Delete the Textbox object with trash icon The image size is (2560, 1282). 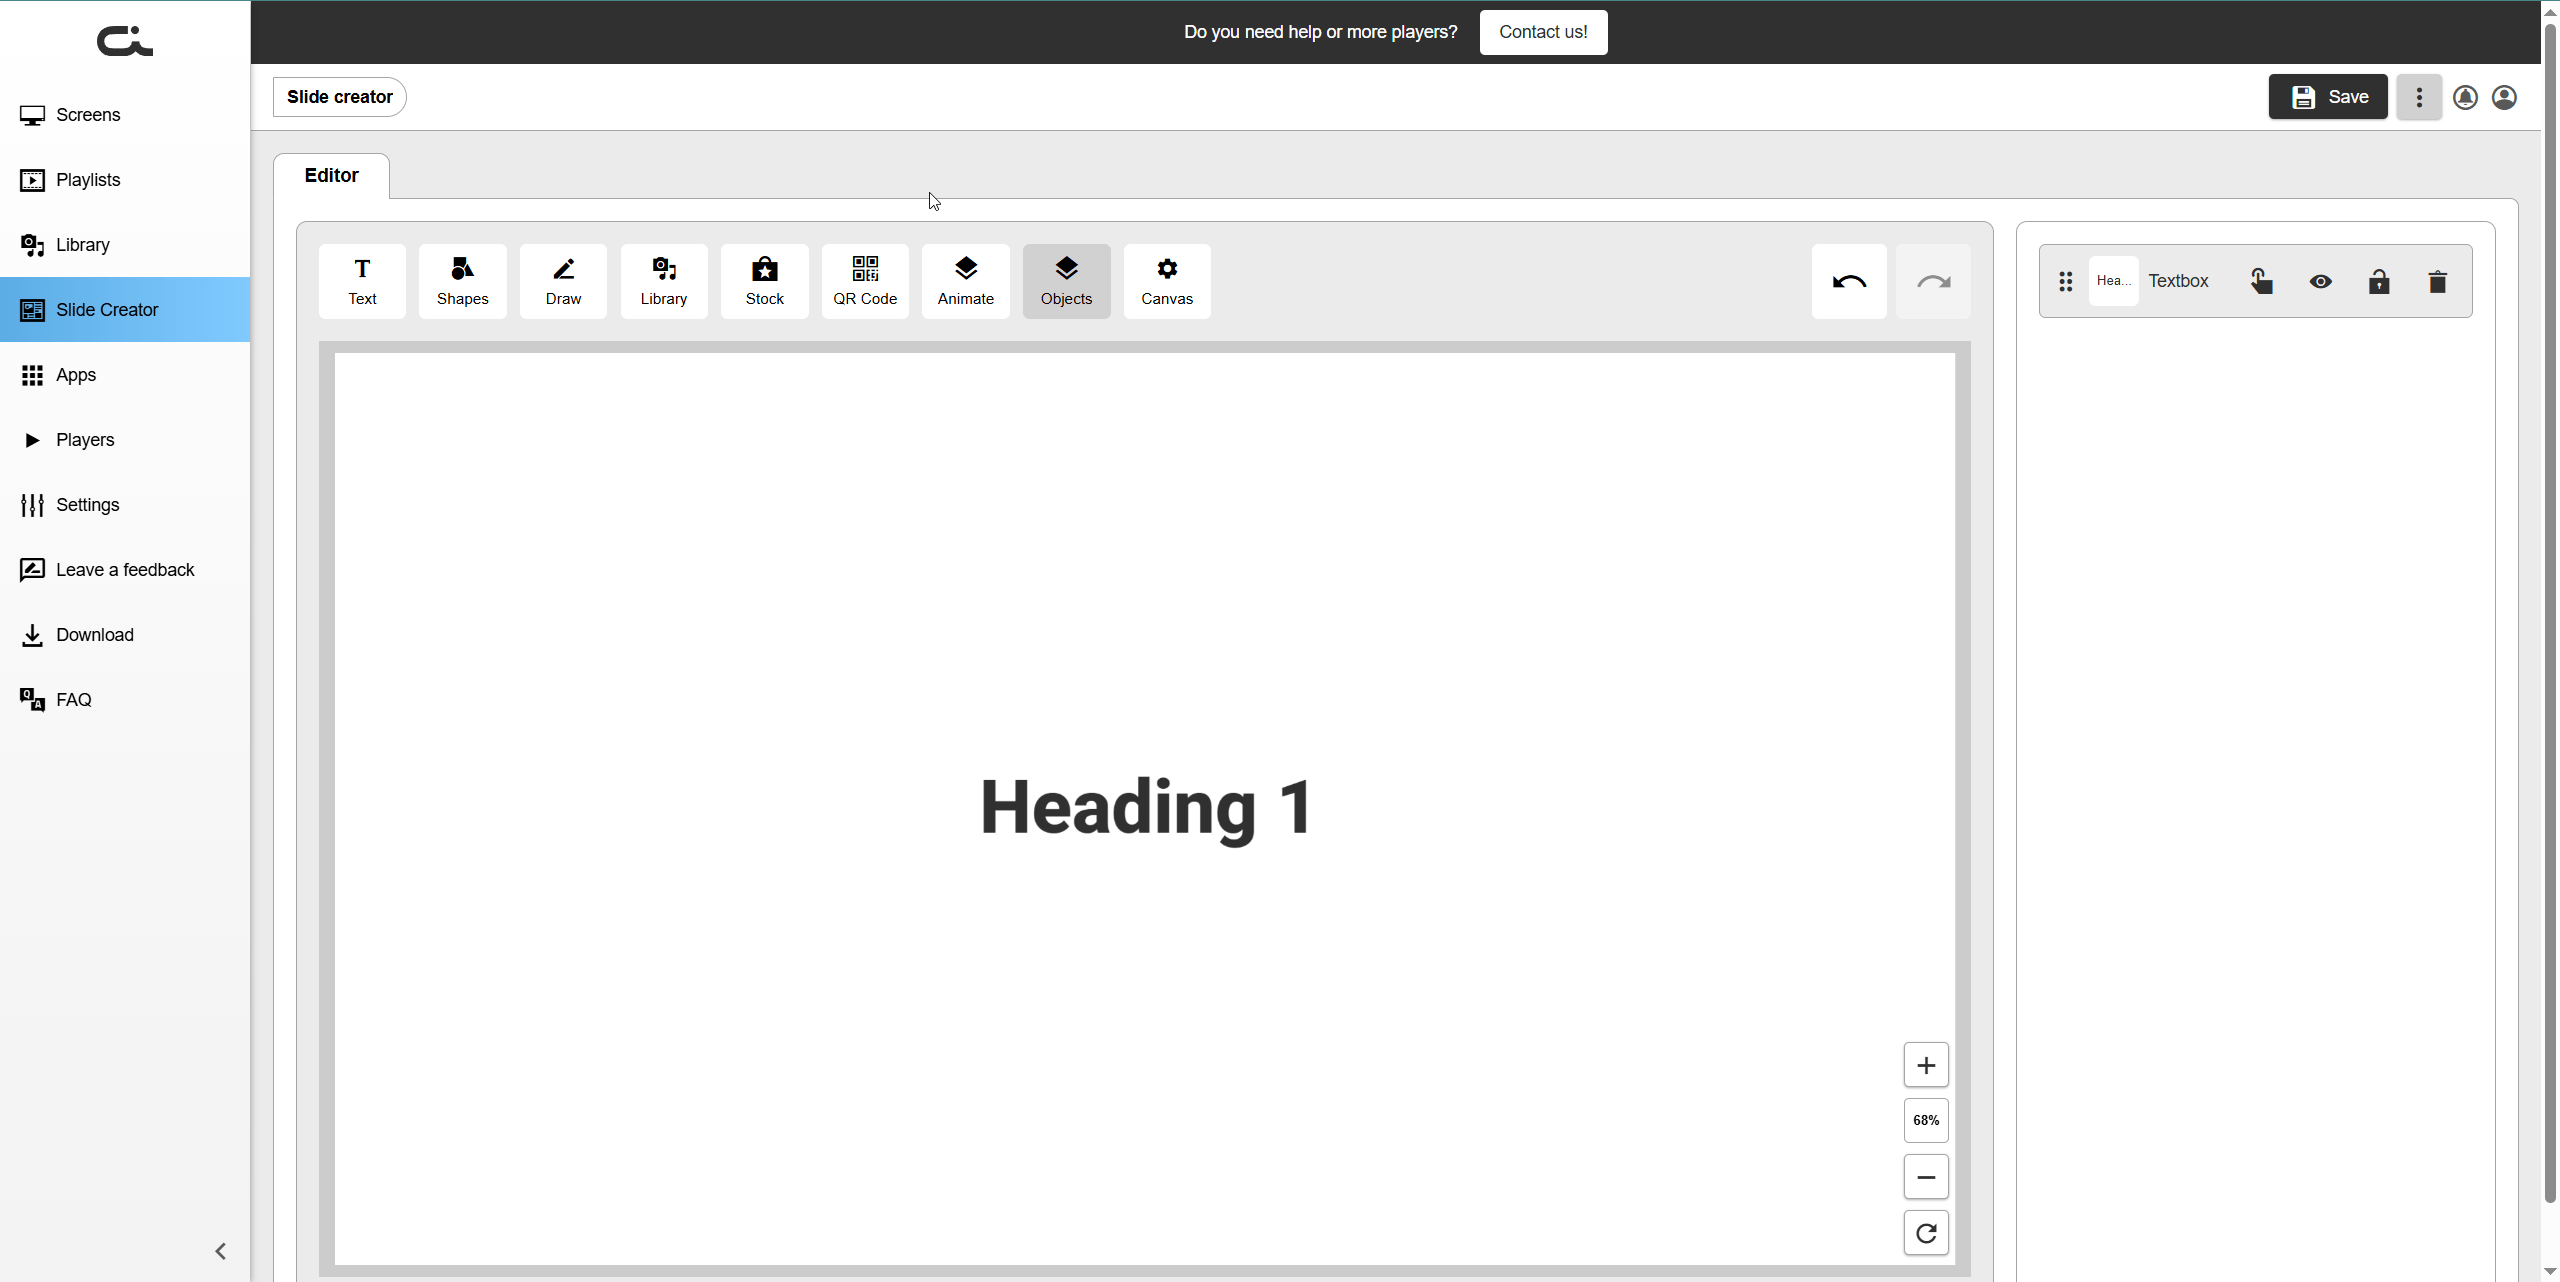[2437, 282]
